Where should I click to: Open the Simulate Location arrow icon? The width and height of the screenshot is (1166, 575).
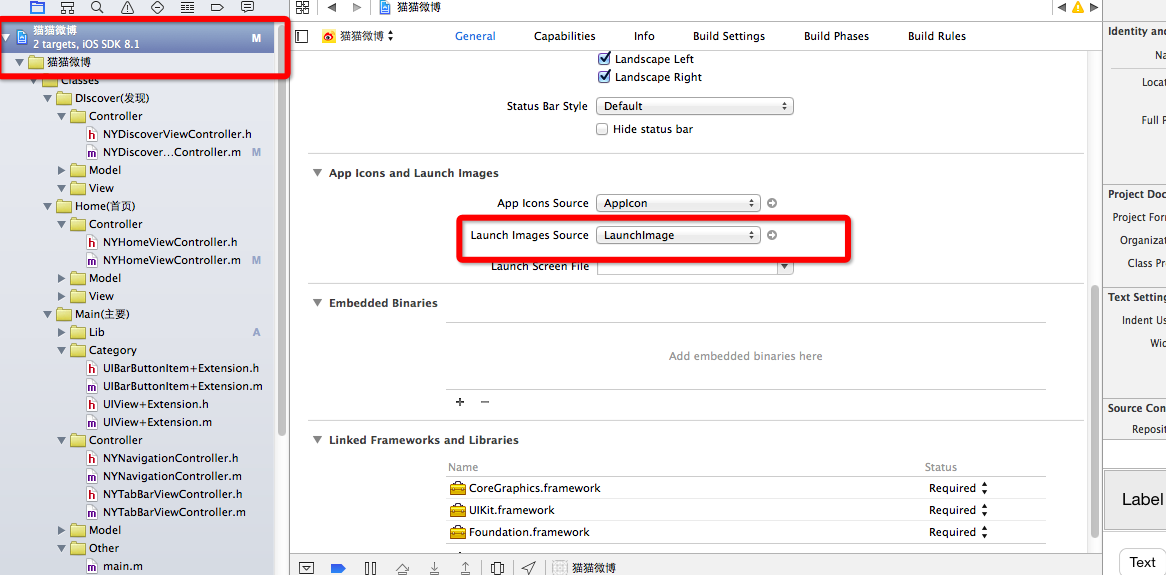click(529, 568)
